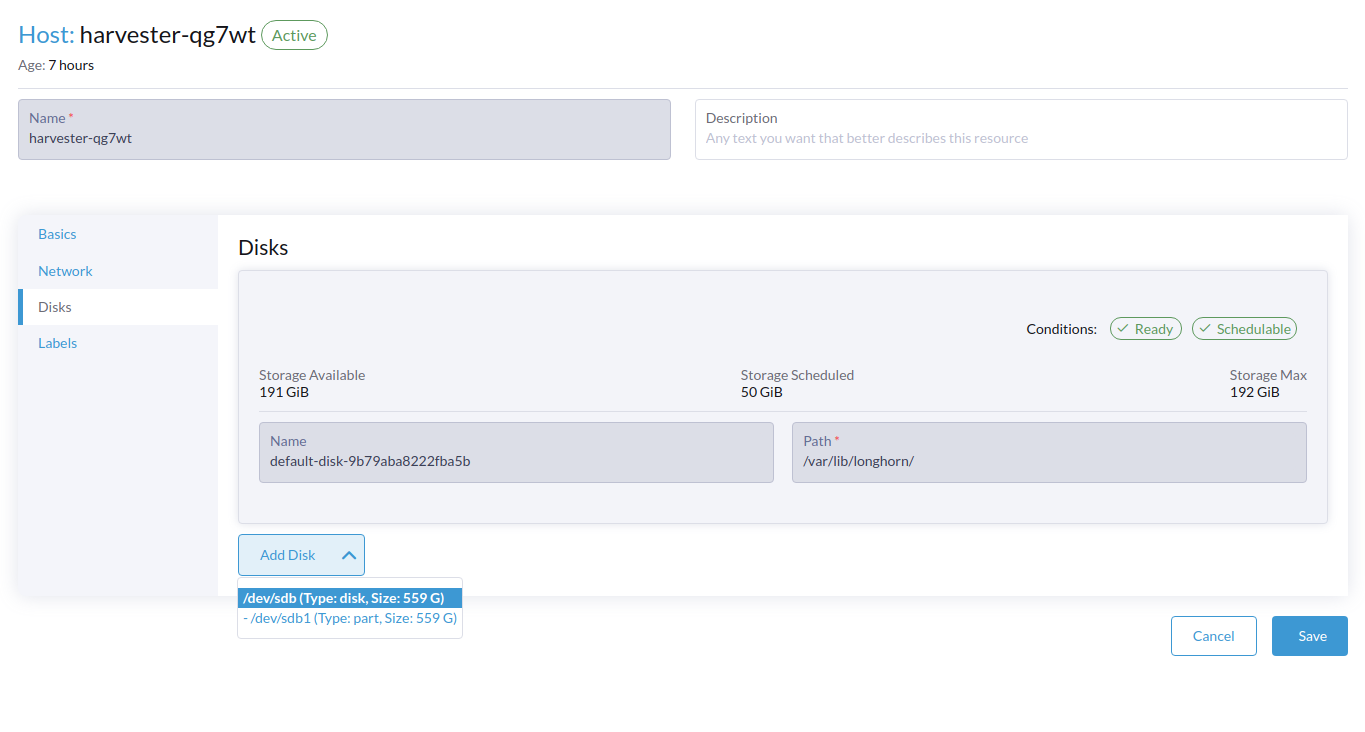Image resolution: width=1365 pixels, height=732 pixels.
Task: Click the chevron on the Add Disk button
Action: 348,554
